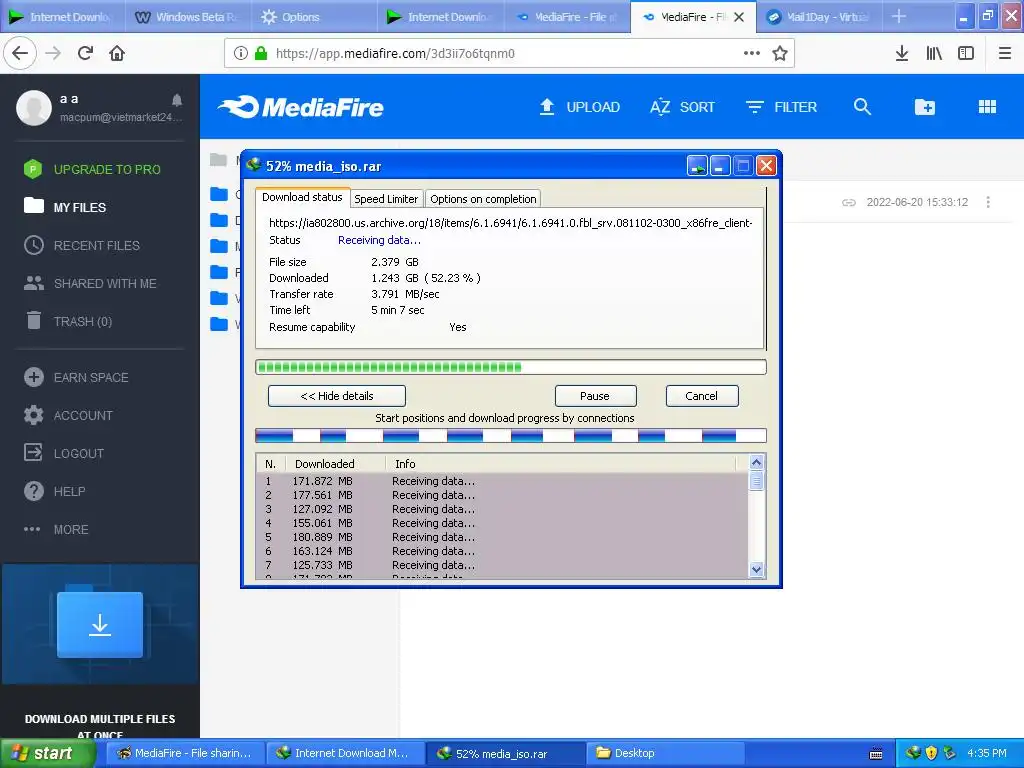Click the download box graphic in the sidebar ad
Screen dimensions: 1024x768
click(x=100, y=625)
